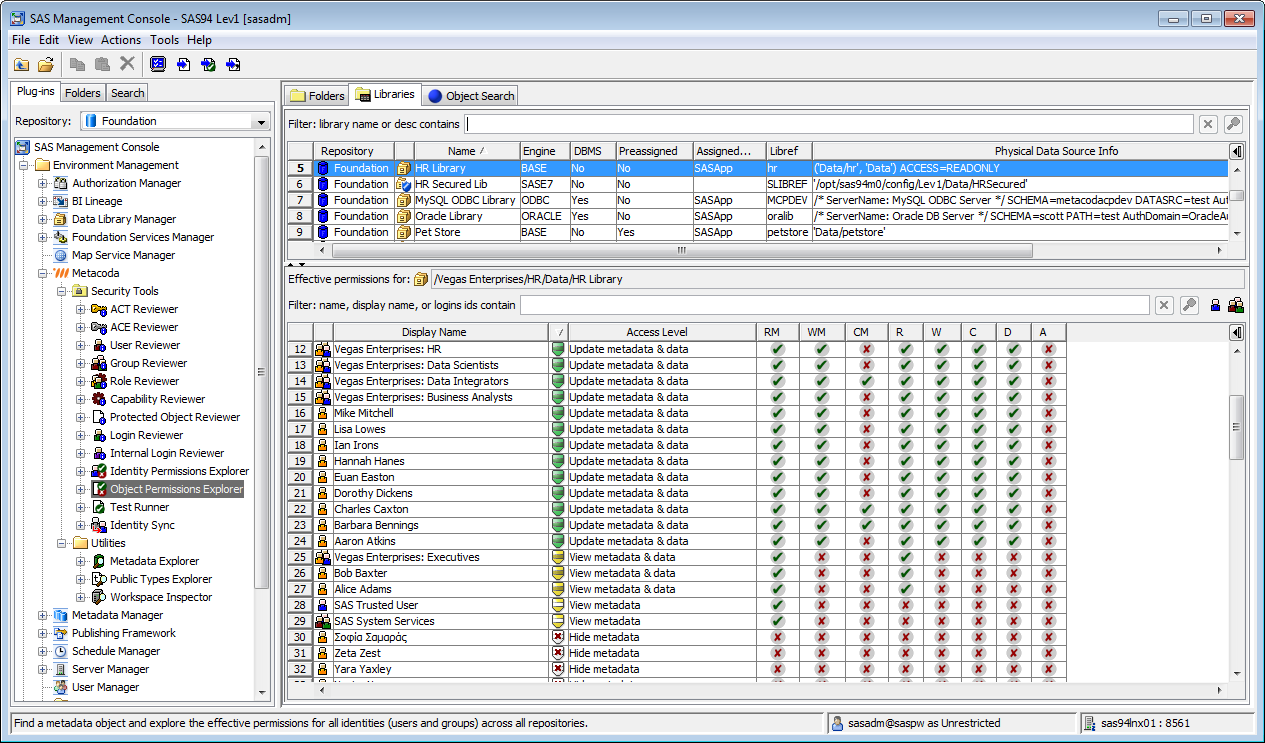Click the W permission icon for Lisa Lowes

(940, 429)
